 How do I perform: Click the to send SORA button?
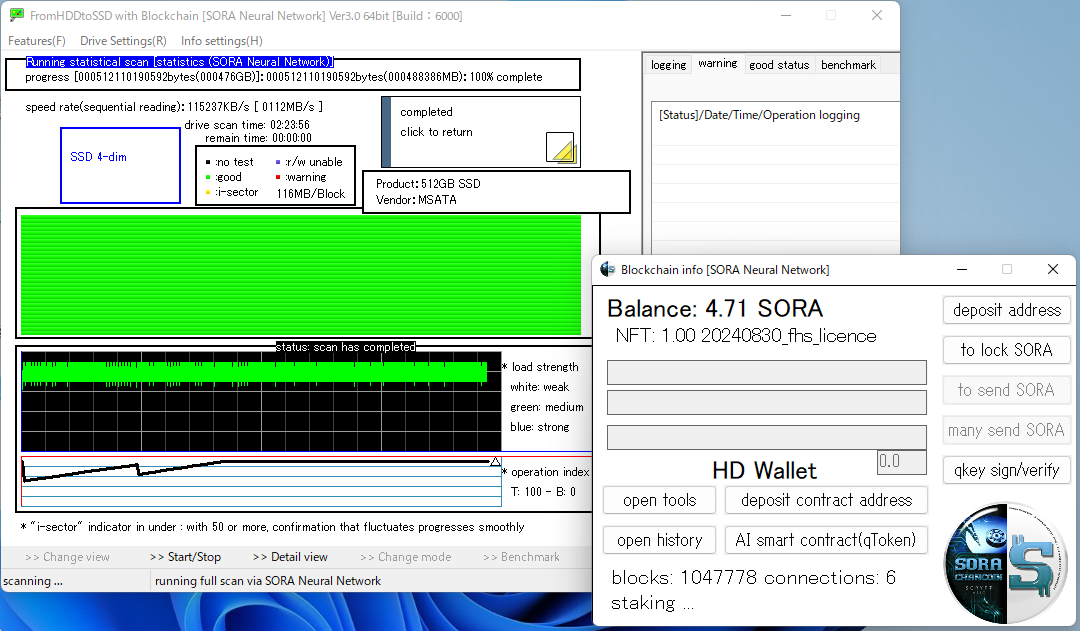(x=1006, y=390)
